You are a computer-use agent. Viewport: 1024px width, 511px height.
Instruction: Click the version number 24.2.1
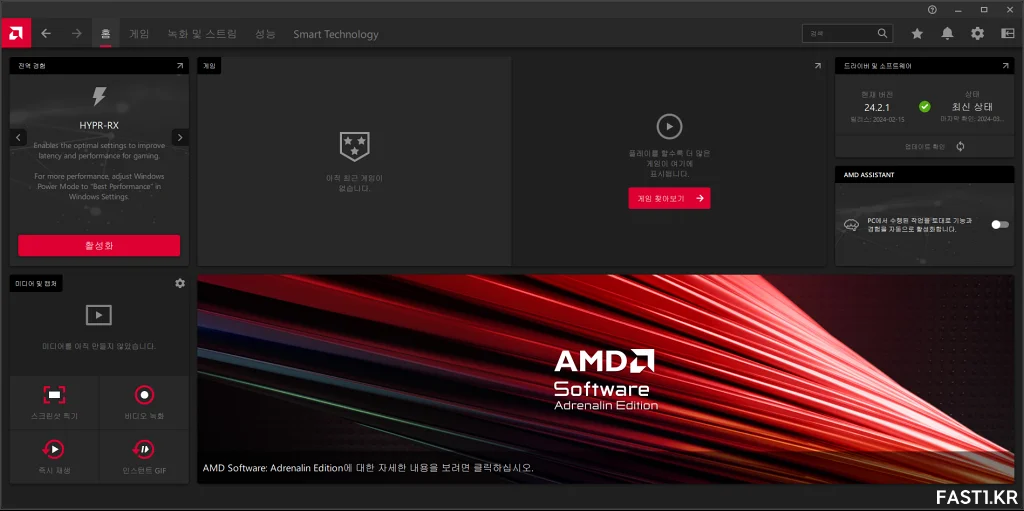coord(877,107)
